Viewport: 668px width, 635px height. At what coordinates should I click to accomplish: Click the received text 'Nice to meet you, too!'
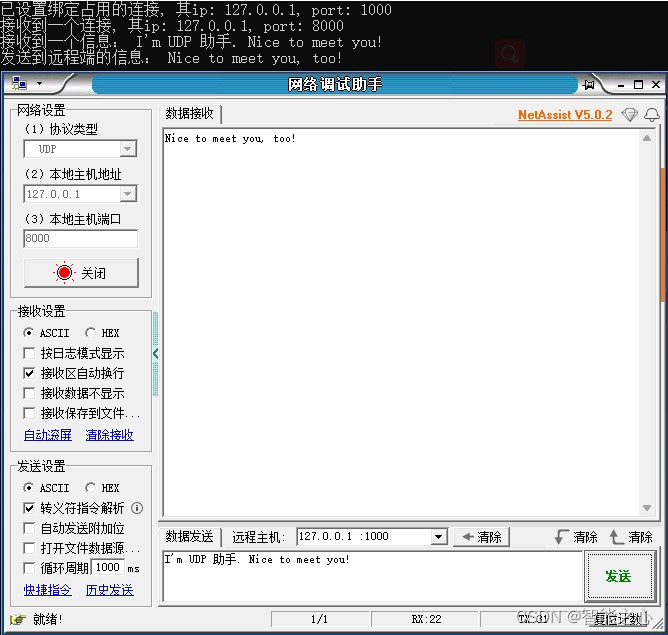(x=230, y=139)
